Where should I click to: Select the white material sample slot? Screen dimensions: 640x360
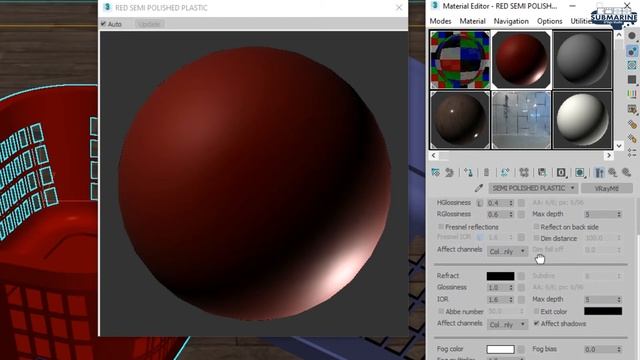click(582, 120)
